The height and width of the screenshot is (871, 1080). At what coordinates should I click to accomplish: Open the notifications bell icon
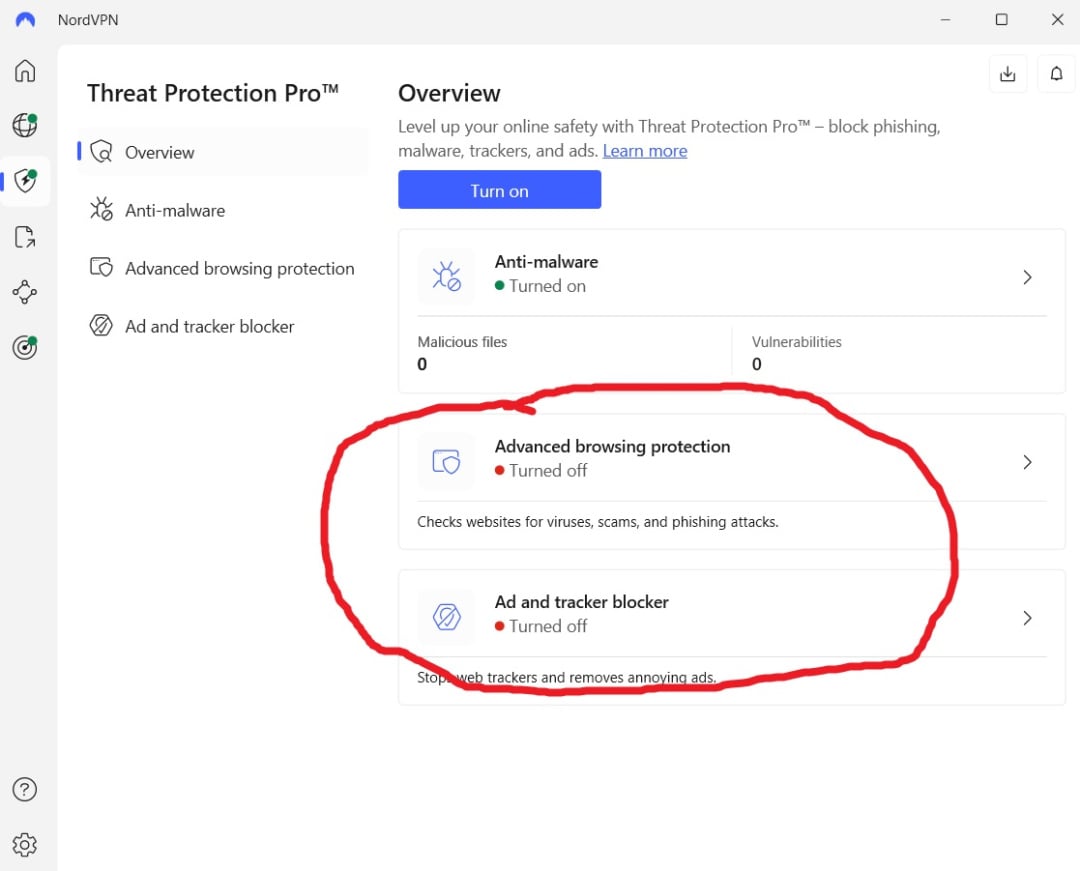tap(1056, 74)
